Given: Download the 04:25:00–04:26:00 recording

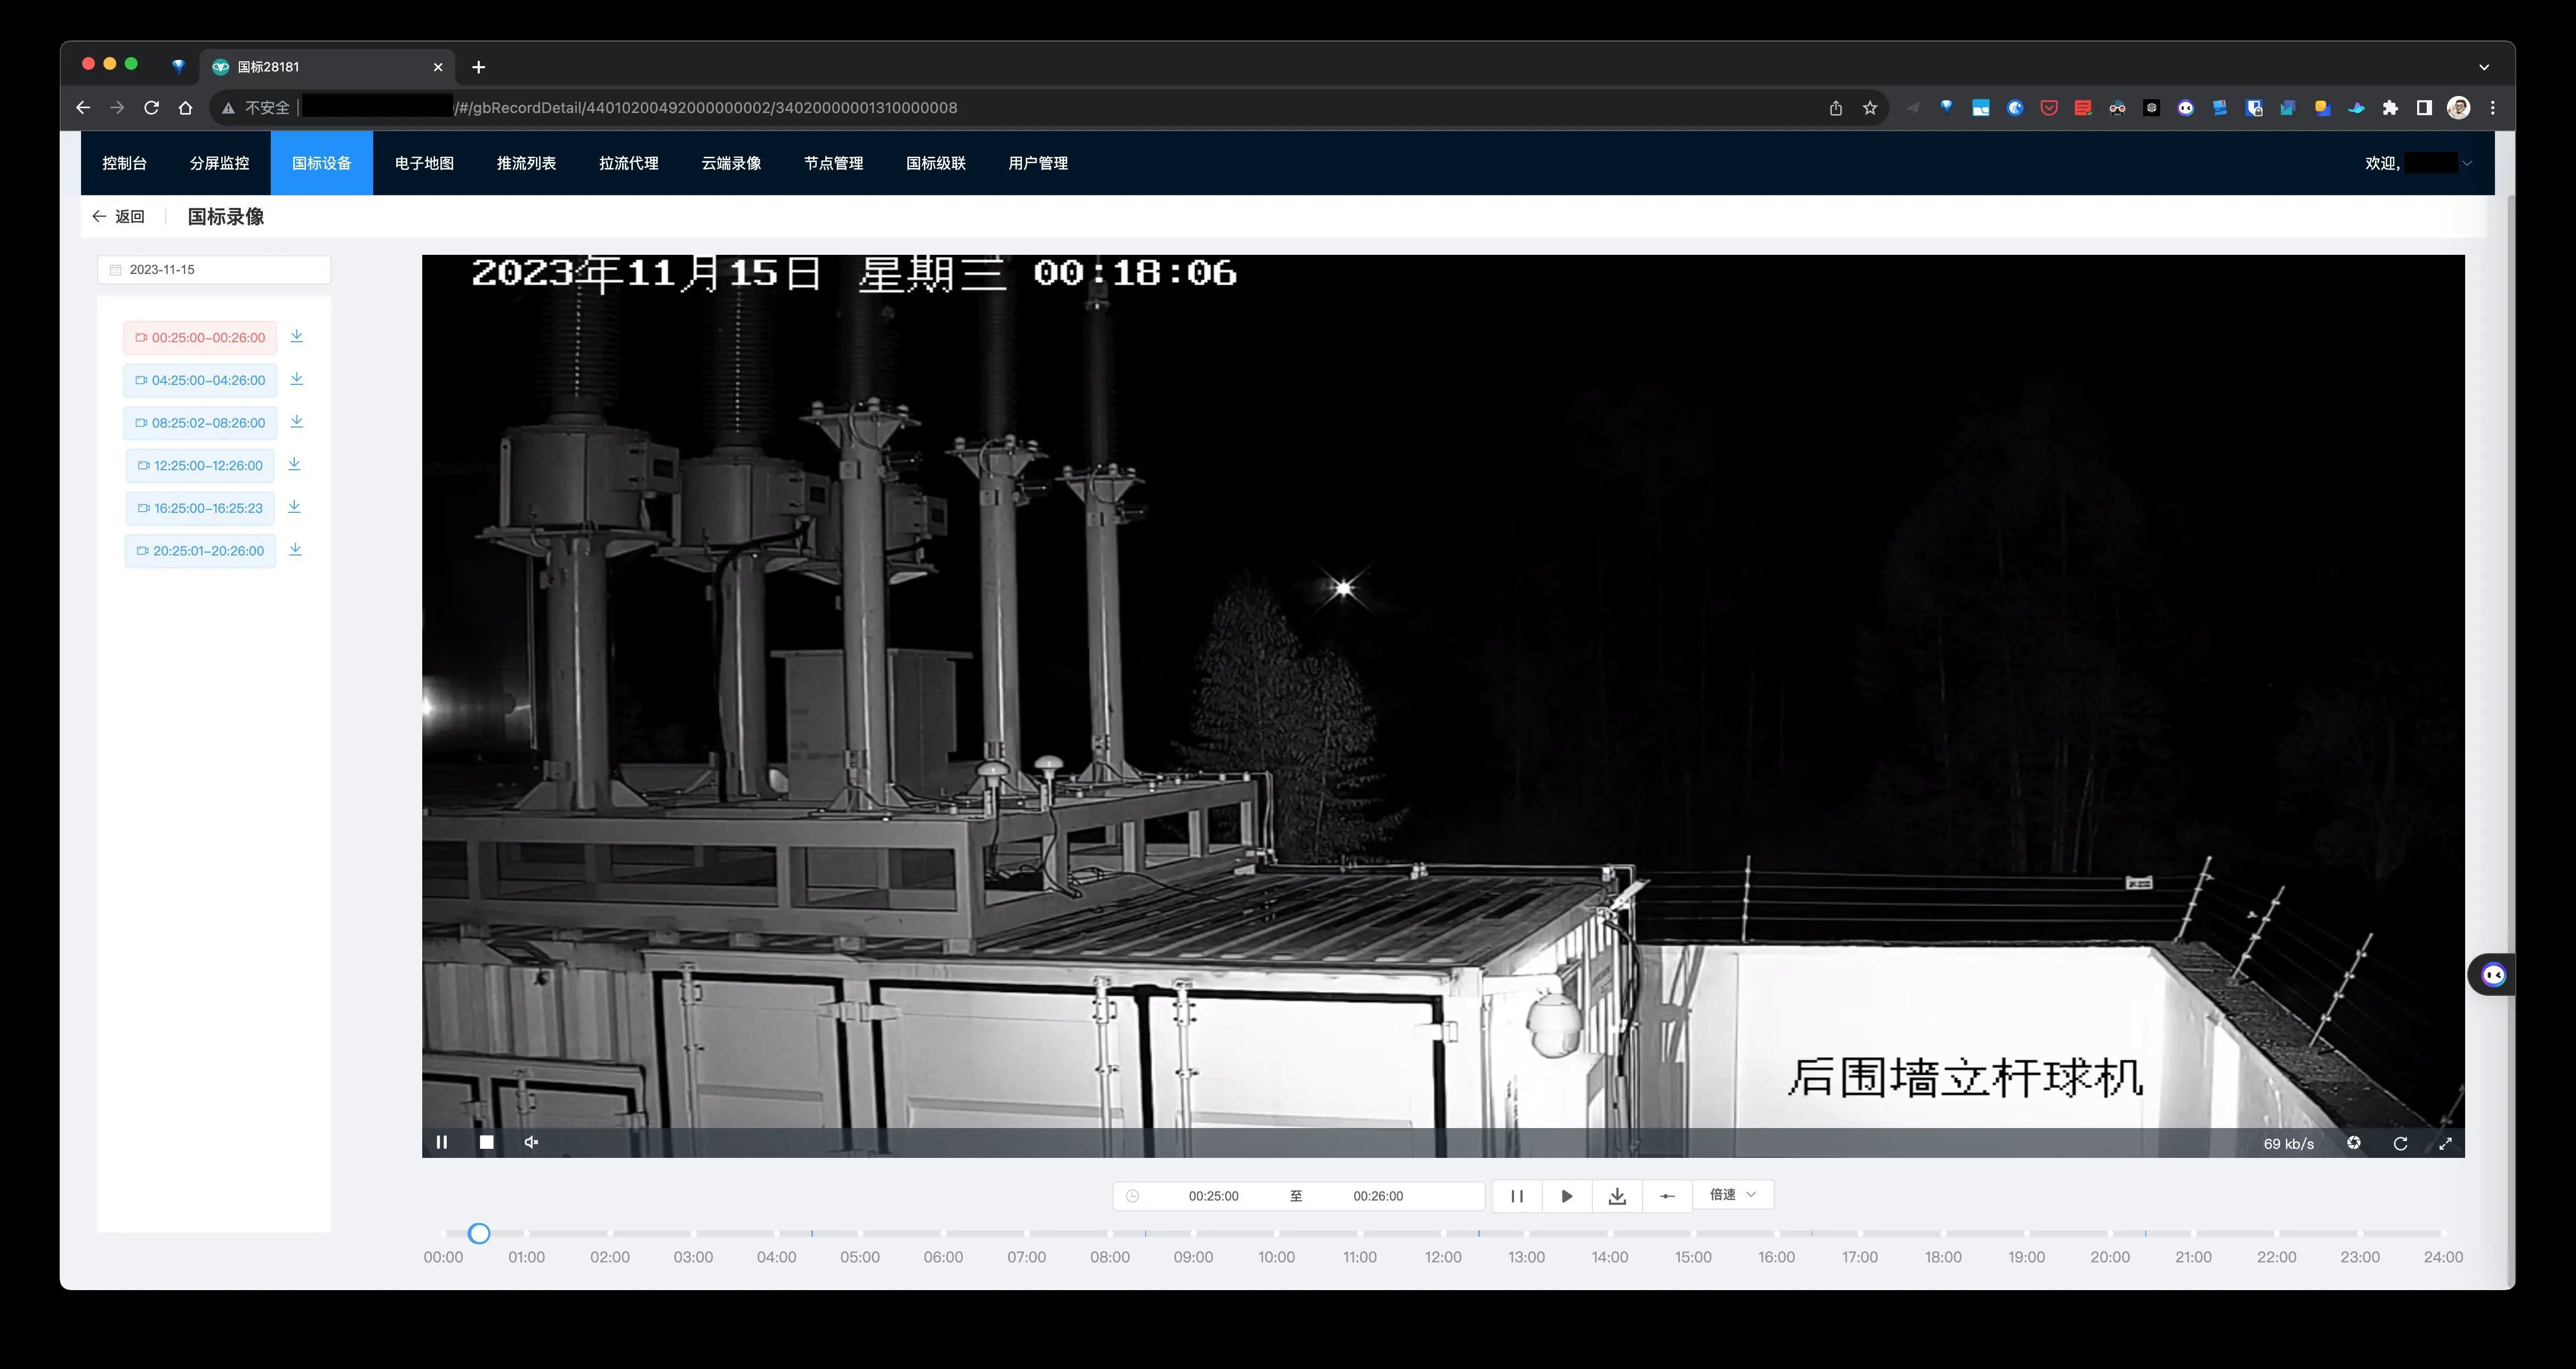Looking at the screenshot, I should 296,379.
